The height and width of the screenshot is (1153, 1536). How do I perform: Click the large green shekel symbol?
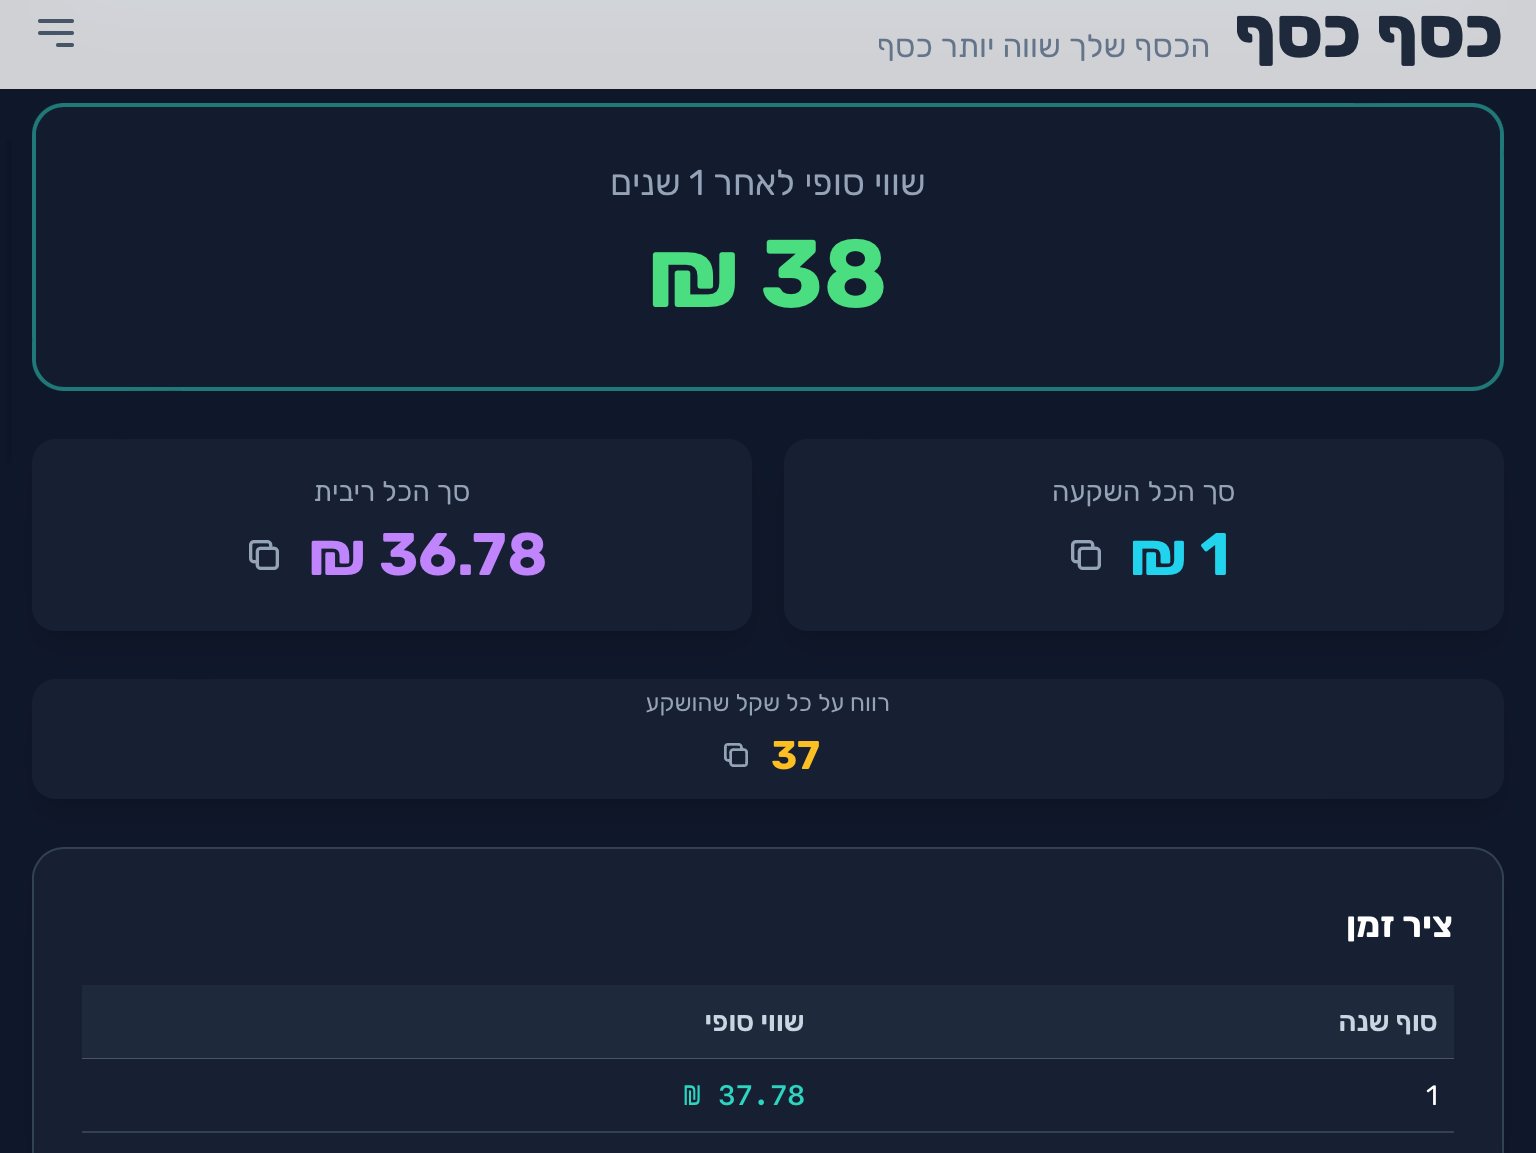coord(693,278)
